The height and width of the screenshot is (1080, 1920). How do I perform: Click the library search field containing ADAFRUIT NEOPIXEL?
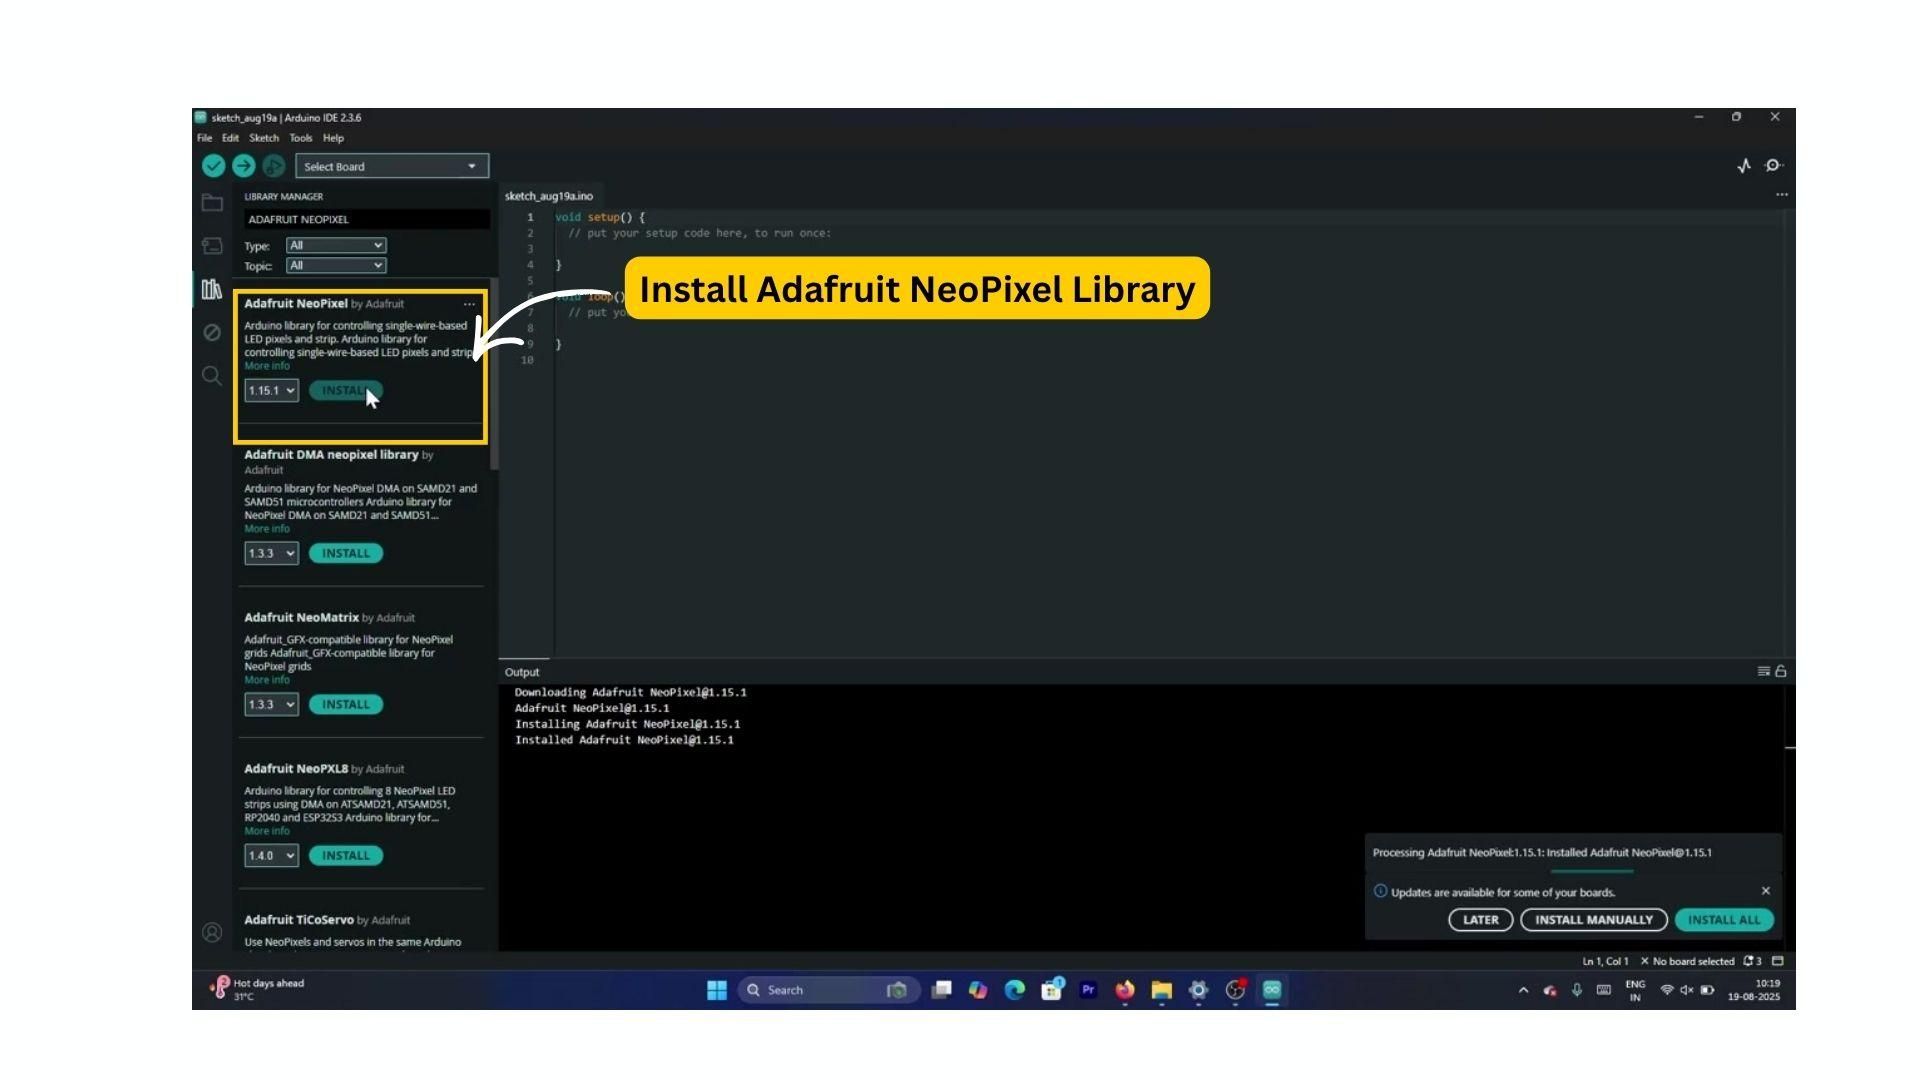click(366, 219)
